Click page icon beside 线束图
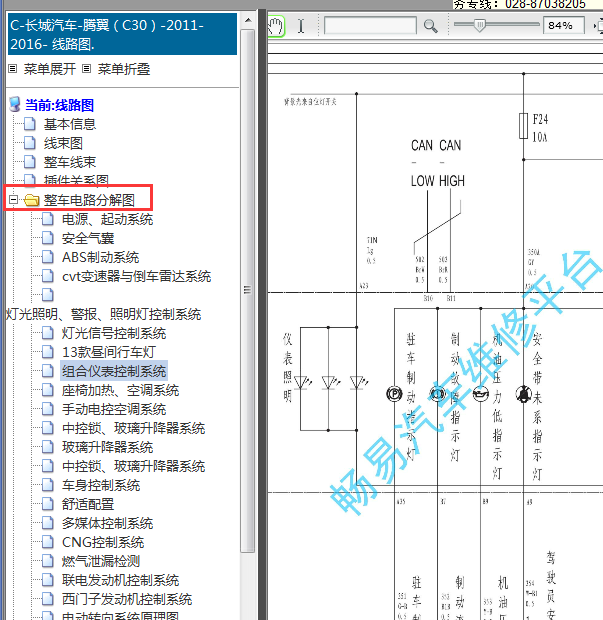The image size is (603, 620). [30, 143]
